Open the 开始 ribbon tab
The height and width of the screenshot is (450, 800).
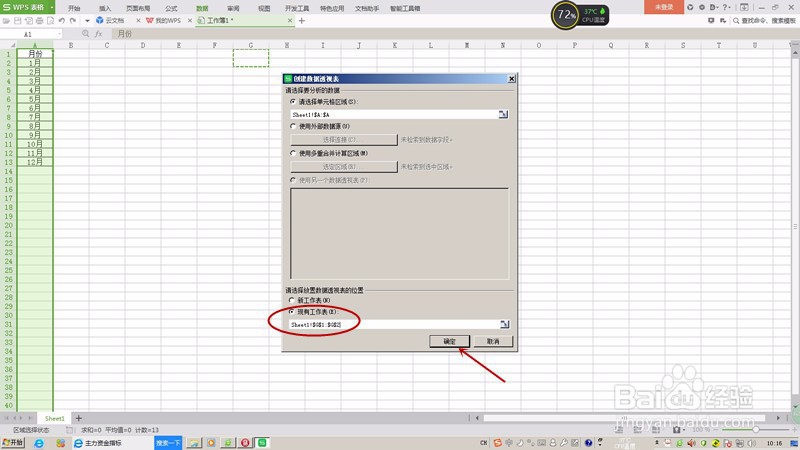74,8
